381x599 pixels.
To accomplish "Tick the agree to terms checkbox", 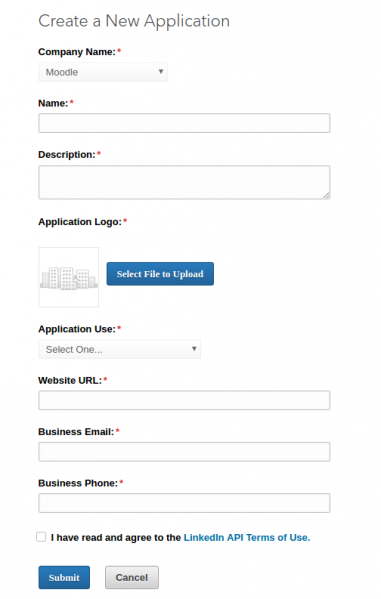I will click(x=41, y=537).
